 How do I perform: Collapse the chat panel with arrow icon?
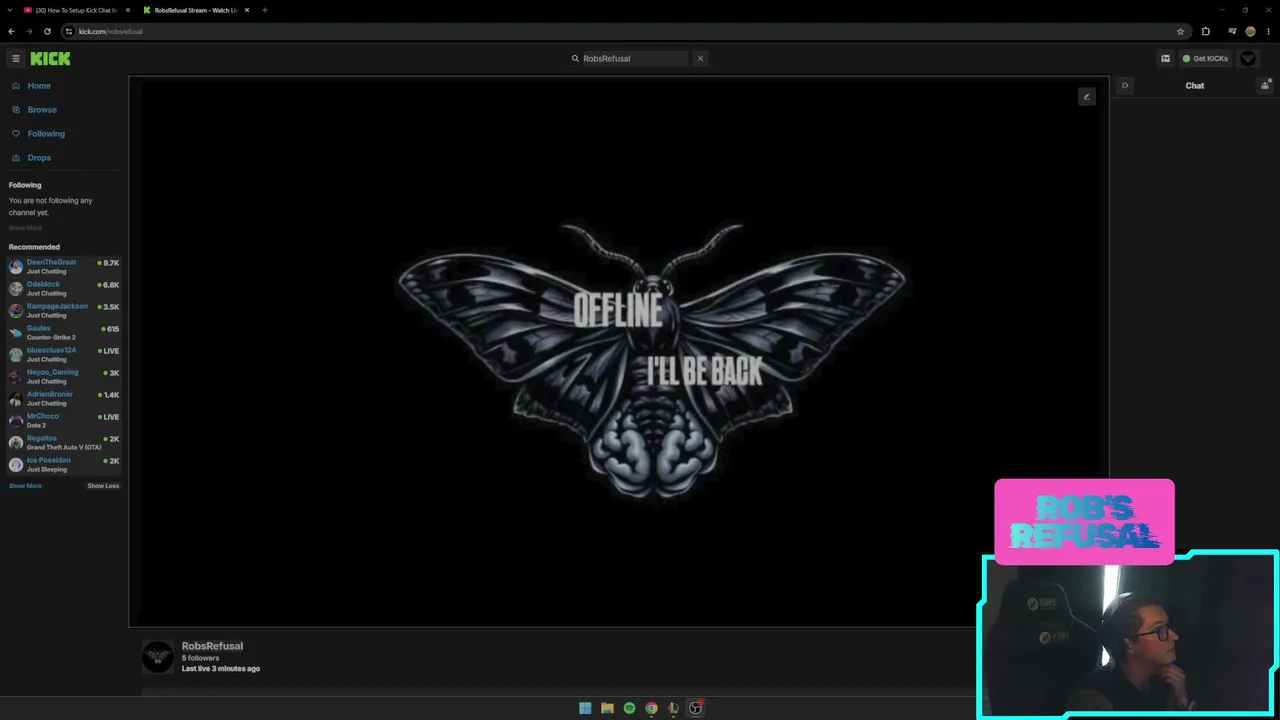pos(1125,86)
